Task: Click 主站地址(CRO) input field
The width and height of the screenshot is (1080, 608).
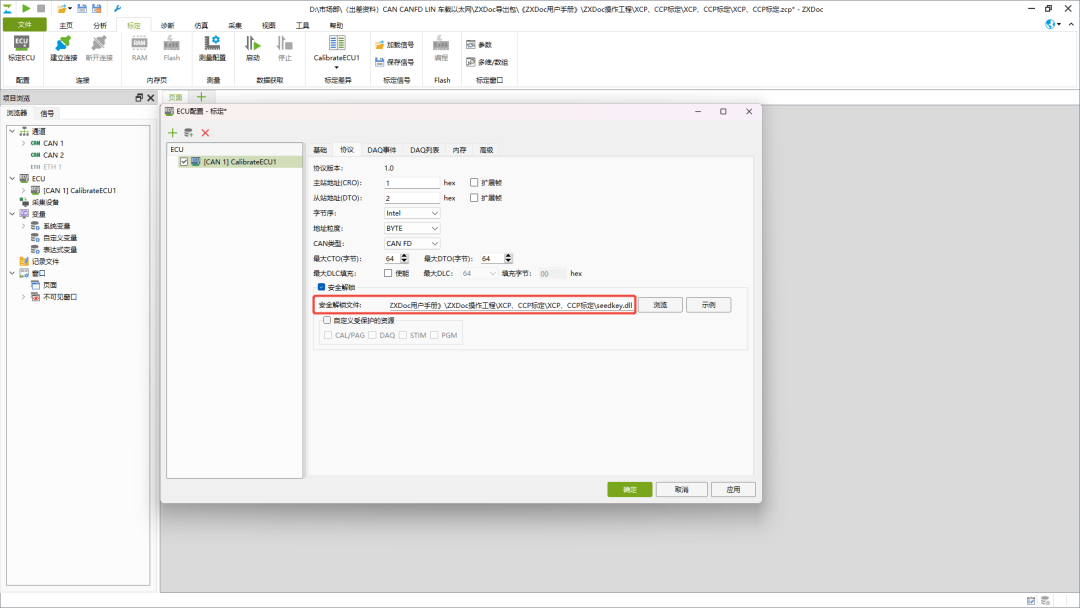Action: 411,183
